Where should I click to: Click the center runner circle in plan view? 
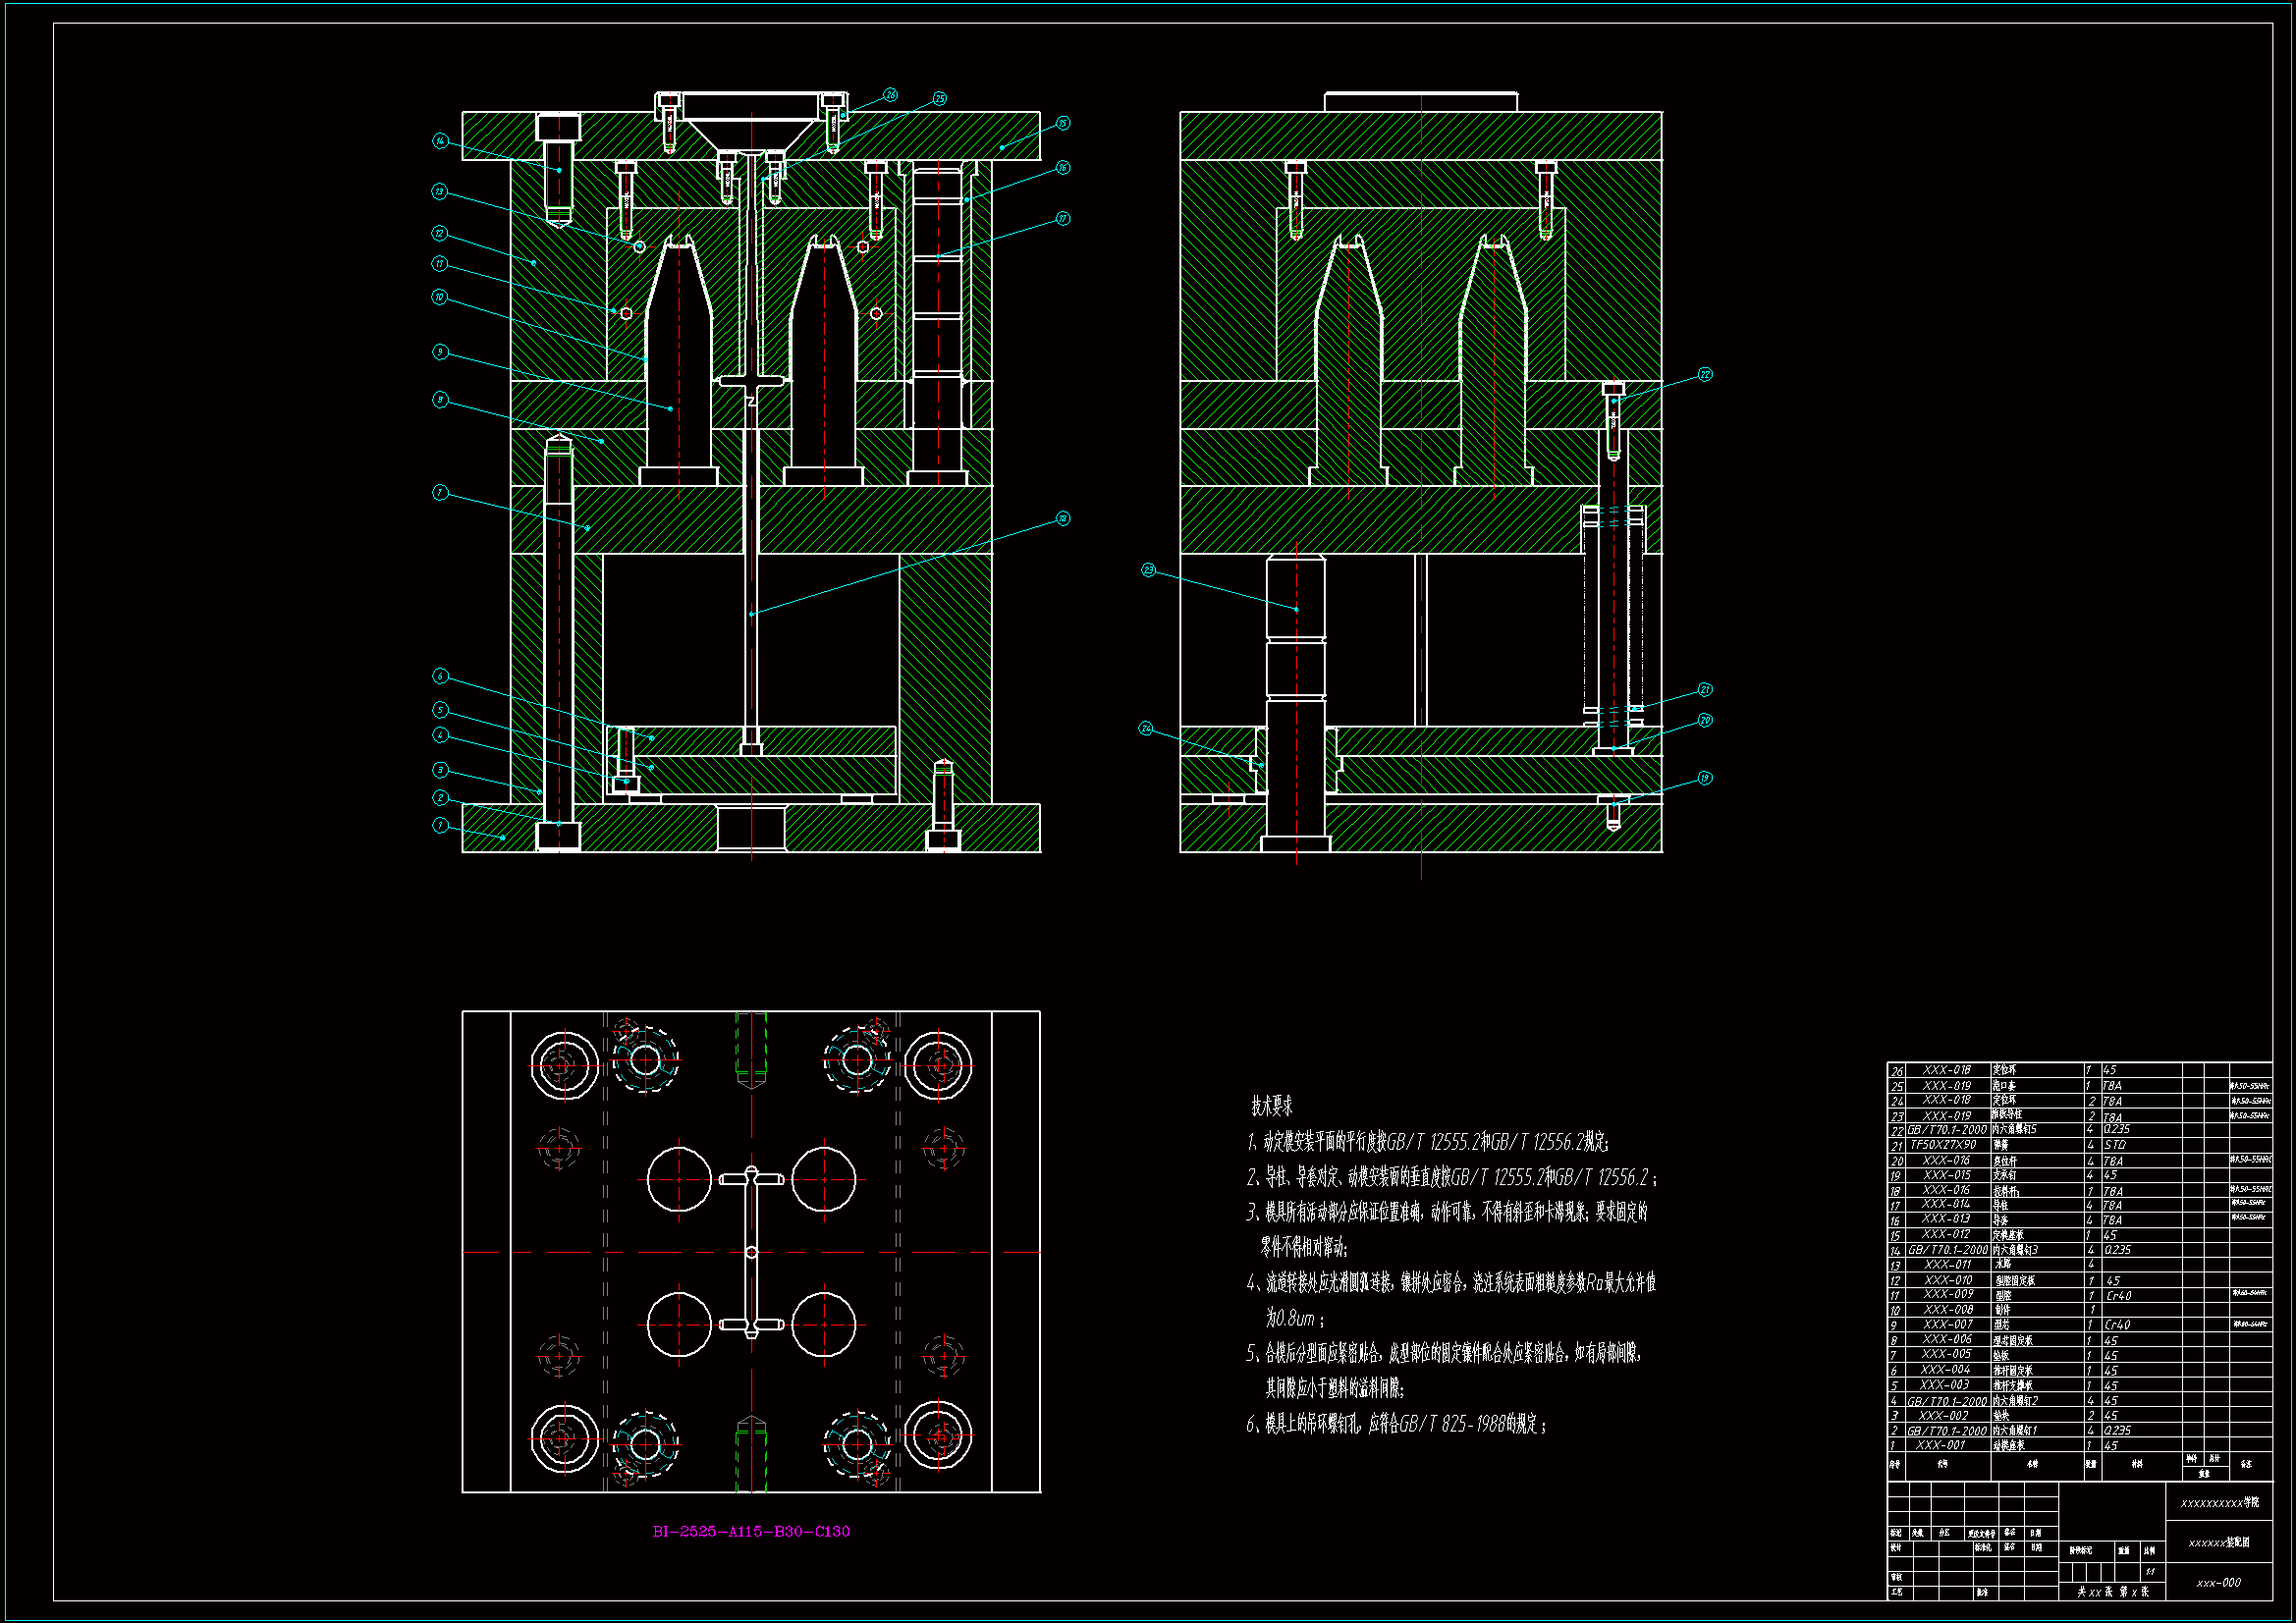point(751,1252)
